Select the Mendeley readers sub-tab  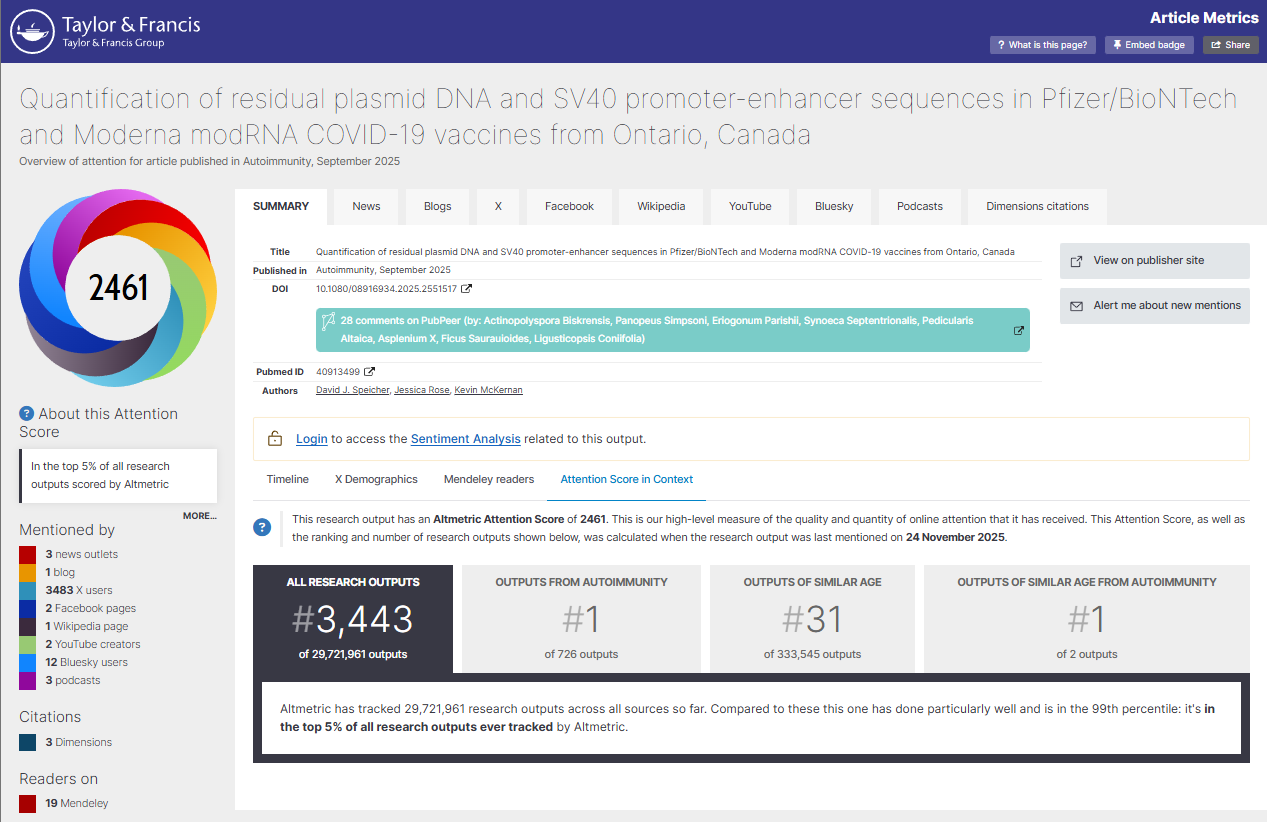(489, 479)
